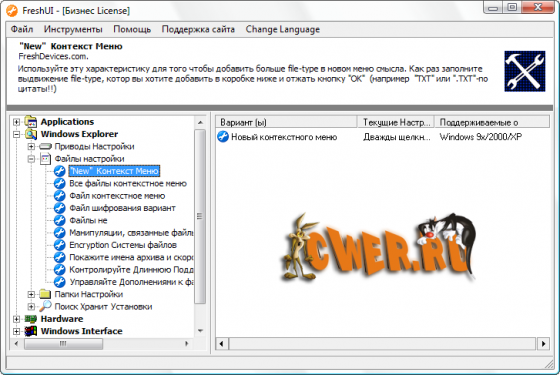Open the Файл menu
Viewport: 560px width, 375px height.
pos(22,29)
